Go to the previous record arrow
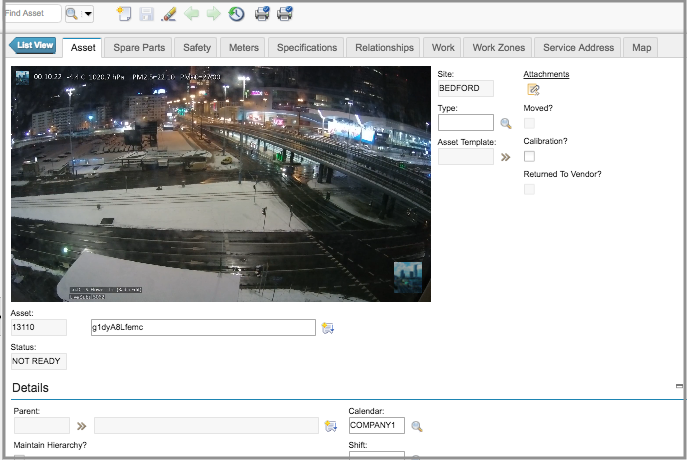 click(191, 14)
